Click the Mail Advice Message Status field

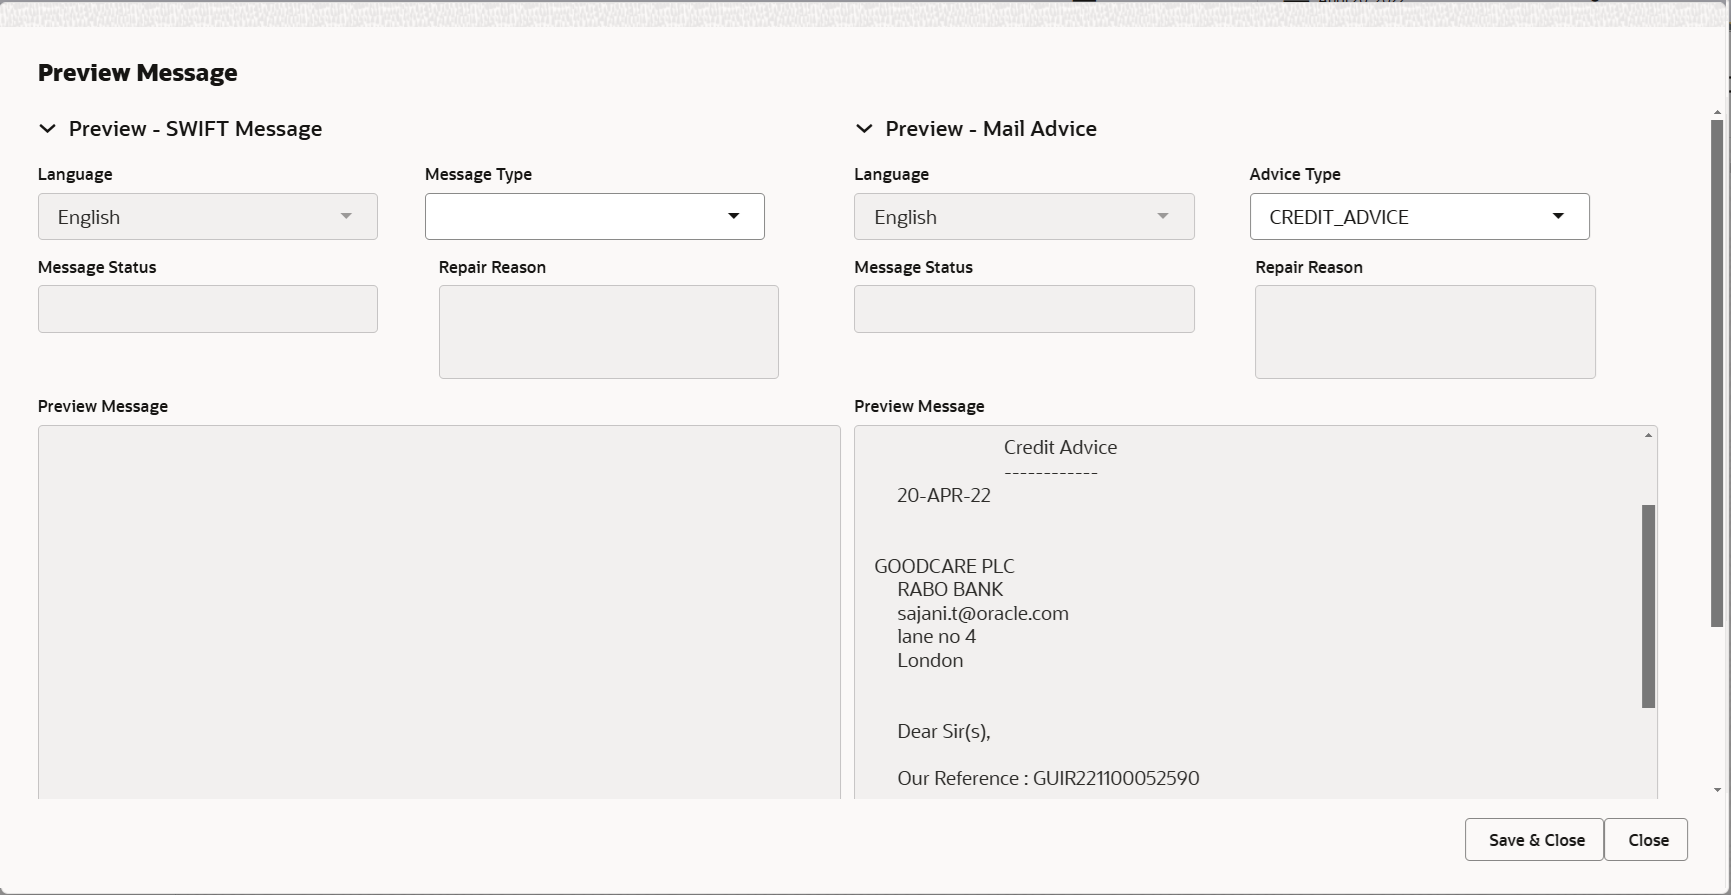[1024, 309]
